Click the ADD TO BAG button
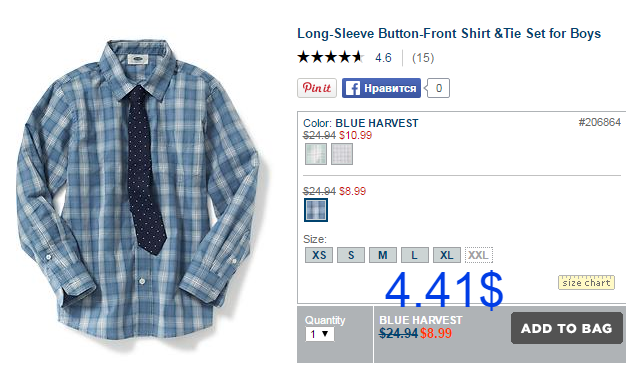This screenshot has height=365, width=626. (x=567, y=328)
